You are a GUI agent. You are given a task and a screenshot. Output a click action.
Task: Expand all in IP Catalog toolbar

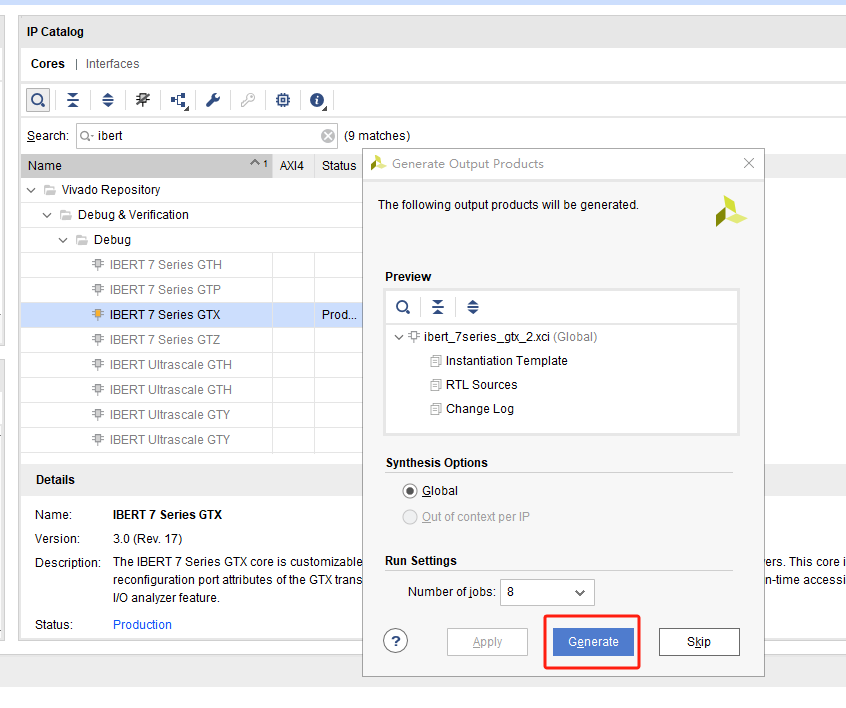pos(108,100)
